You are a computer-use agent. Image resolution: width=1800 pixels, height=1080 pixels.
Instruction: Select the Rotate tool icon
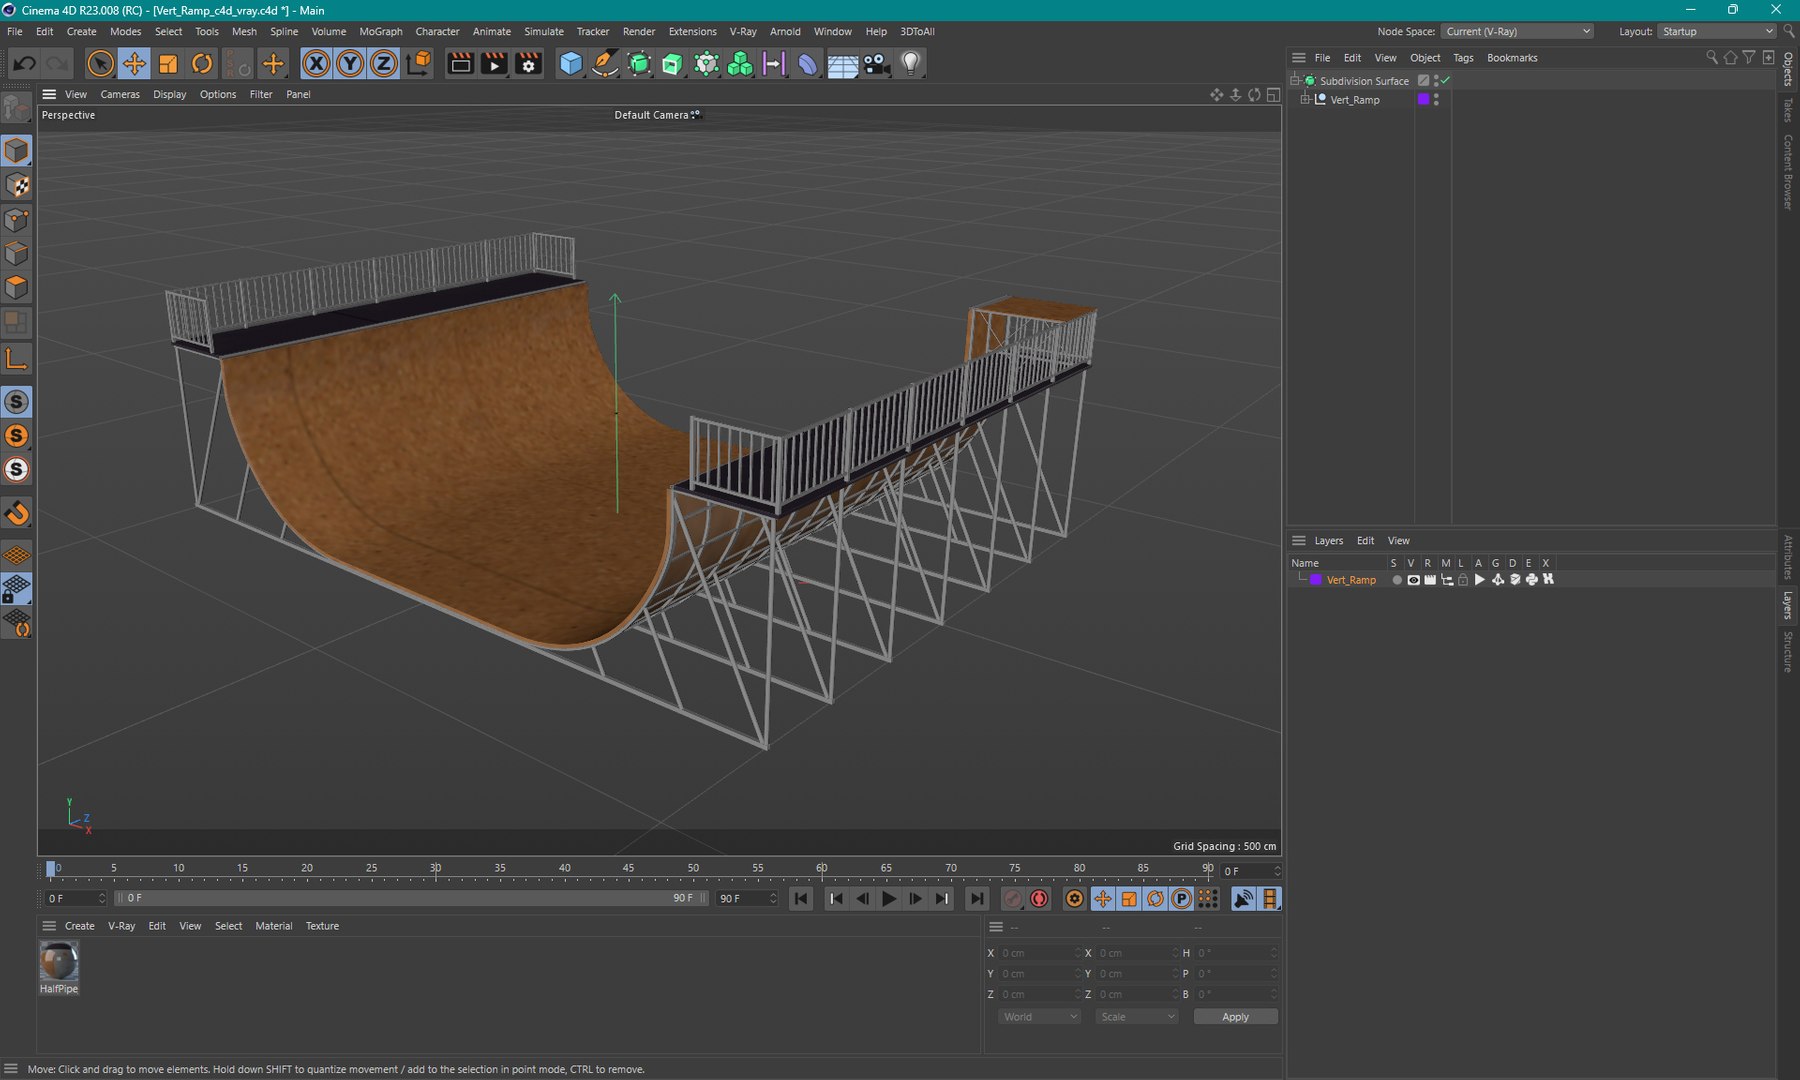click(202, 64)
